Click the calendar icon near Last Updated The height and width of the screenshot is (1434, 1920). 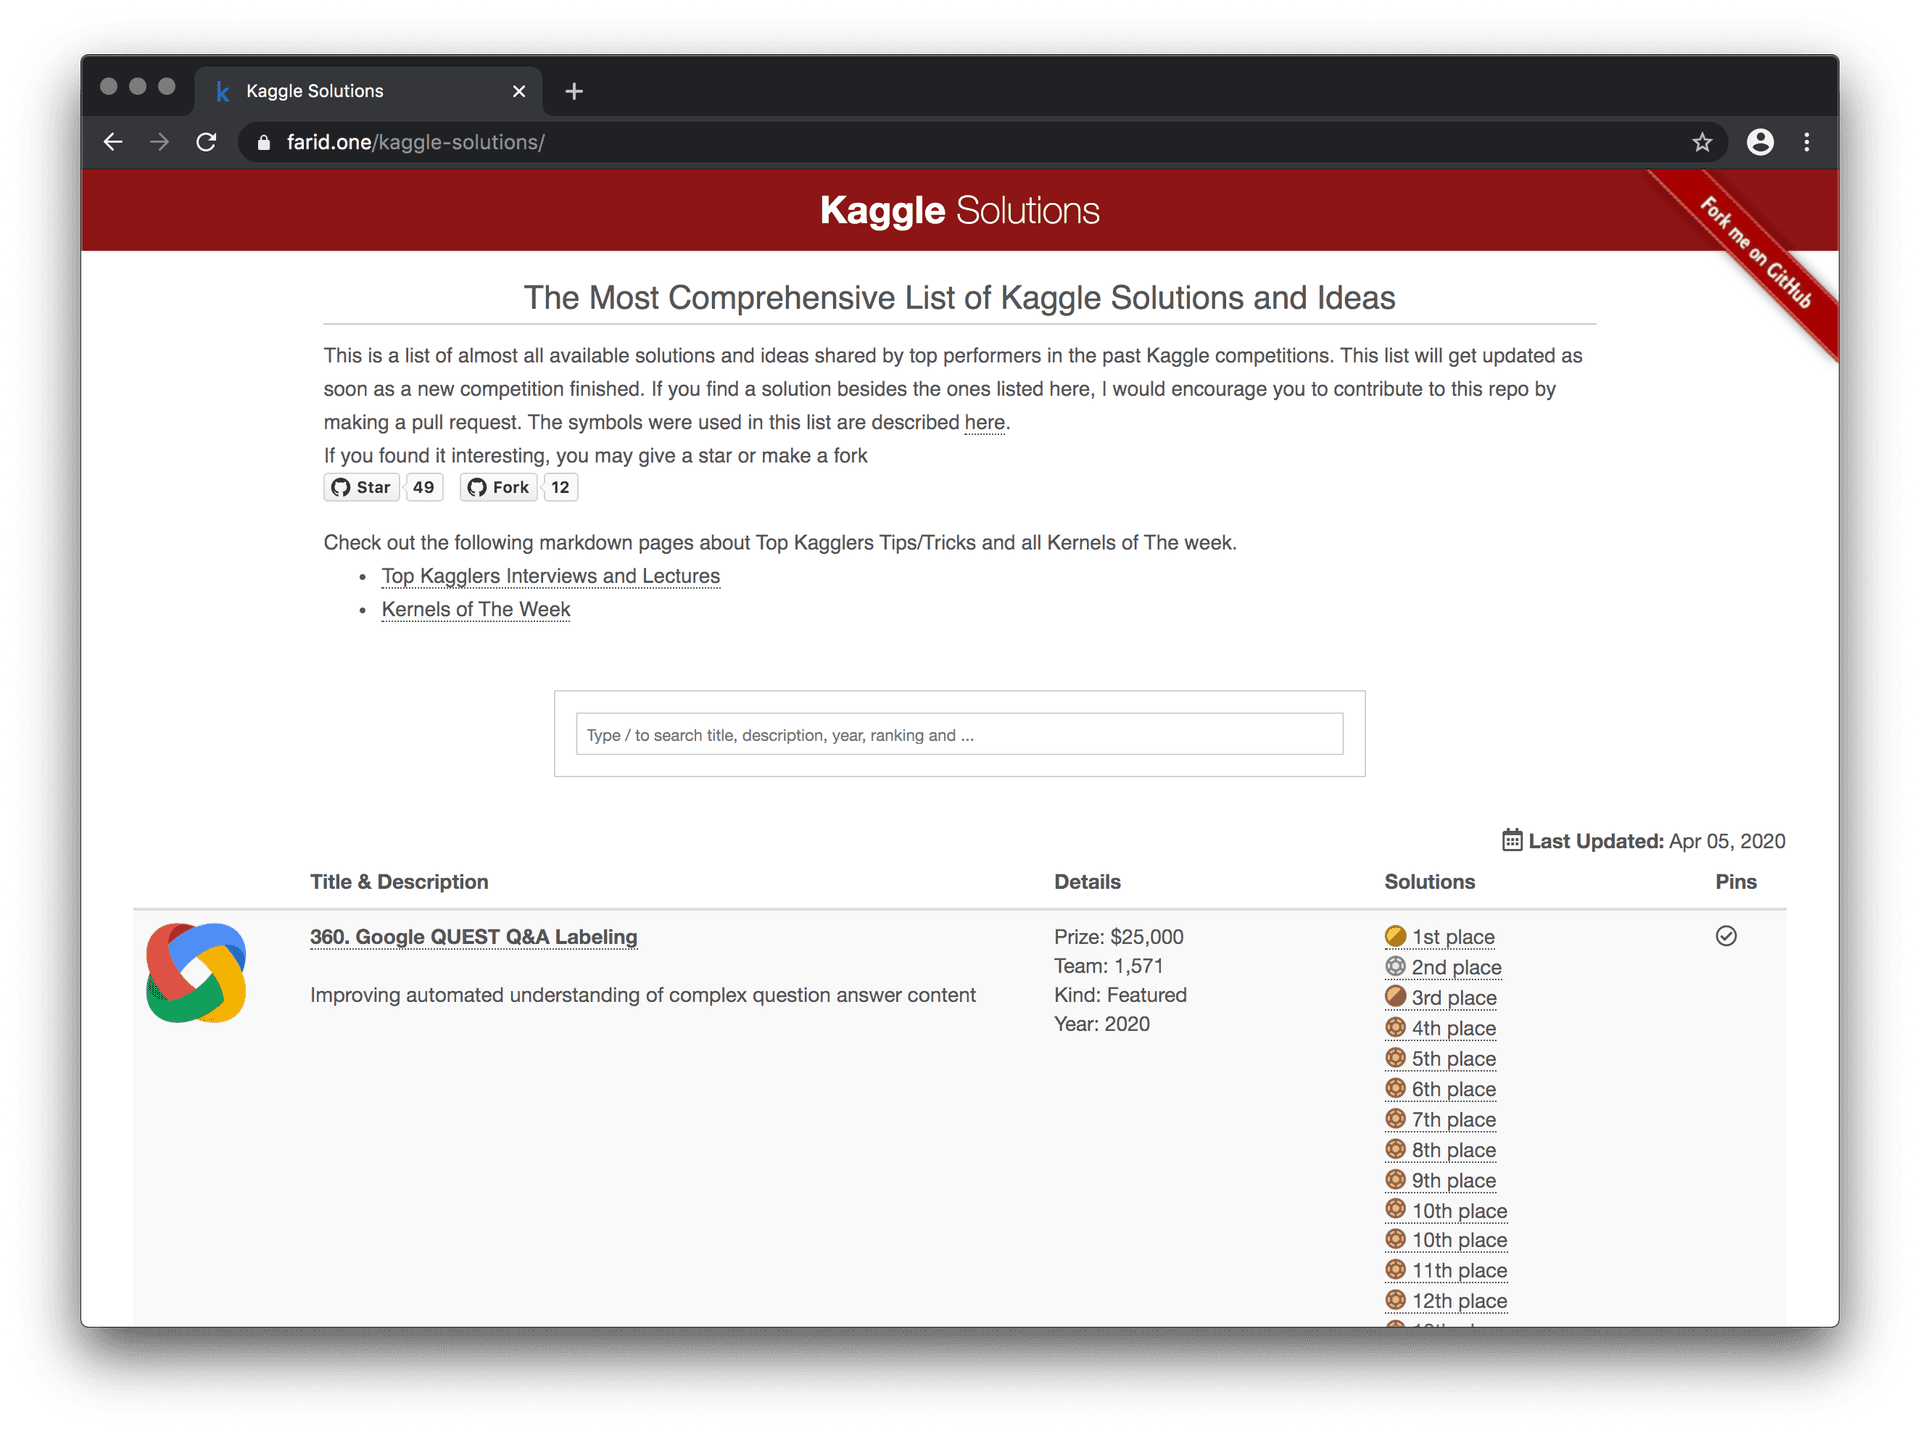1512,840
